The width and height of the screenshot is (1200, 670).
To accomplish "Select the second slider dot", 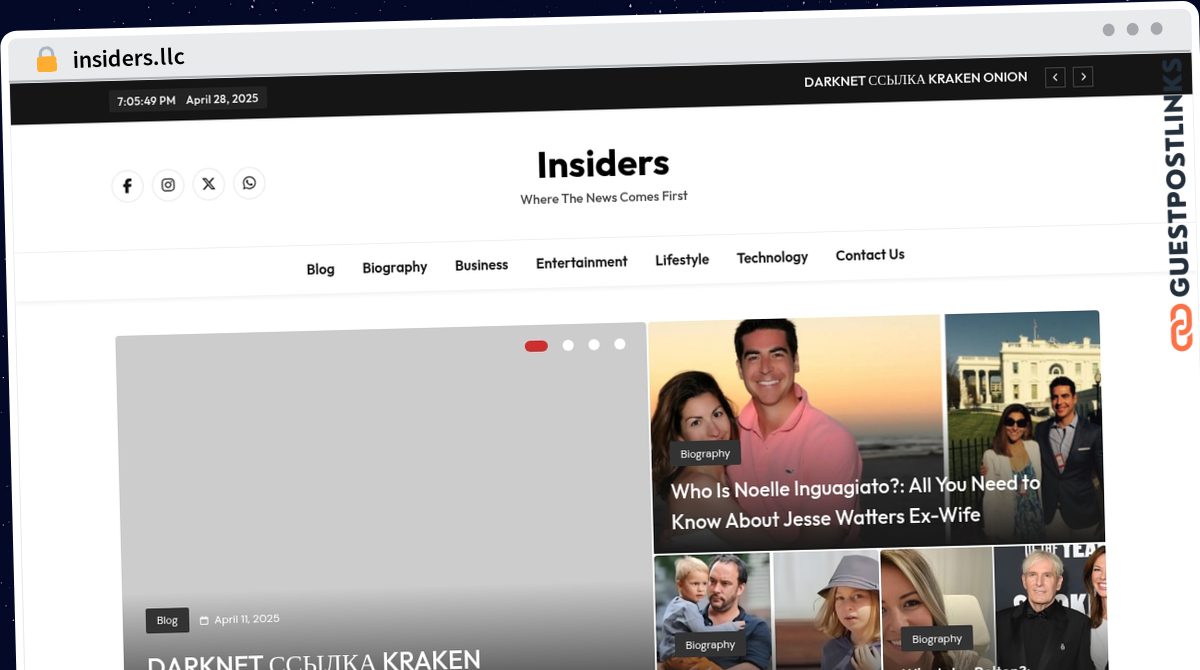I will pos(568,345).
